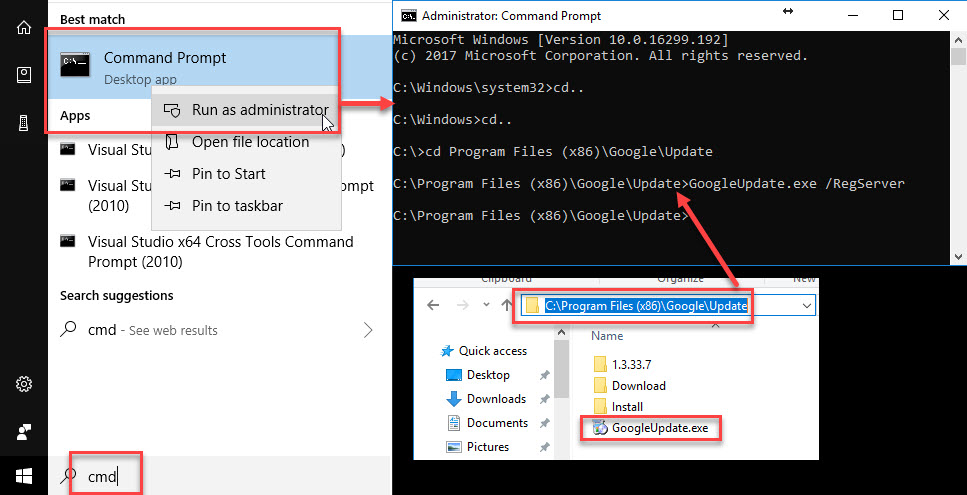Image resolution: width=967 pixels, height=495 pixels.
Task: Choose Pin to Start
Action: (246, 174)
